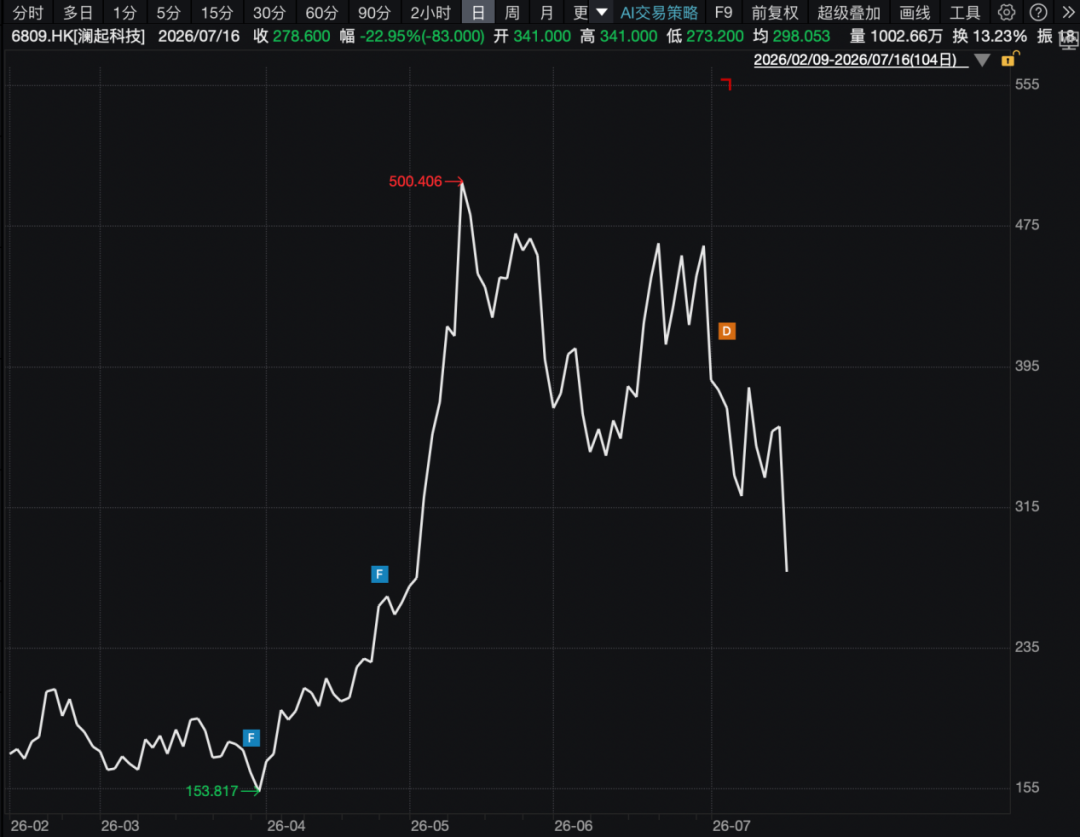Click the blue F marker near 26-05
The height and width of the screenshot is (837, 1080).
pos(380,574)
